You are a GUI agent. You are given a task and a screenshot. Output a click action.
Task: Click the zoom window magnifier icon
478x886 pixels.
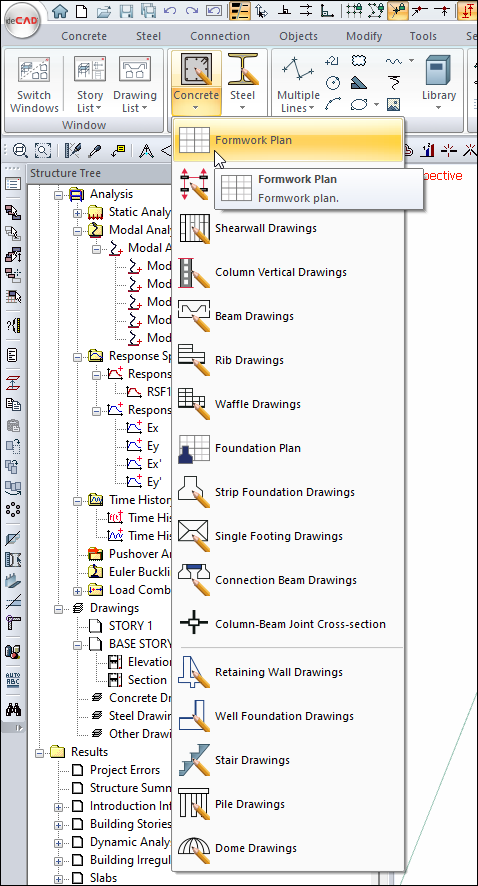point(43,150)
